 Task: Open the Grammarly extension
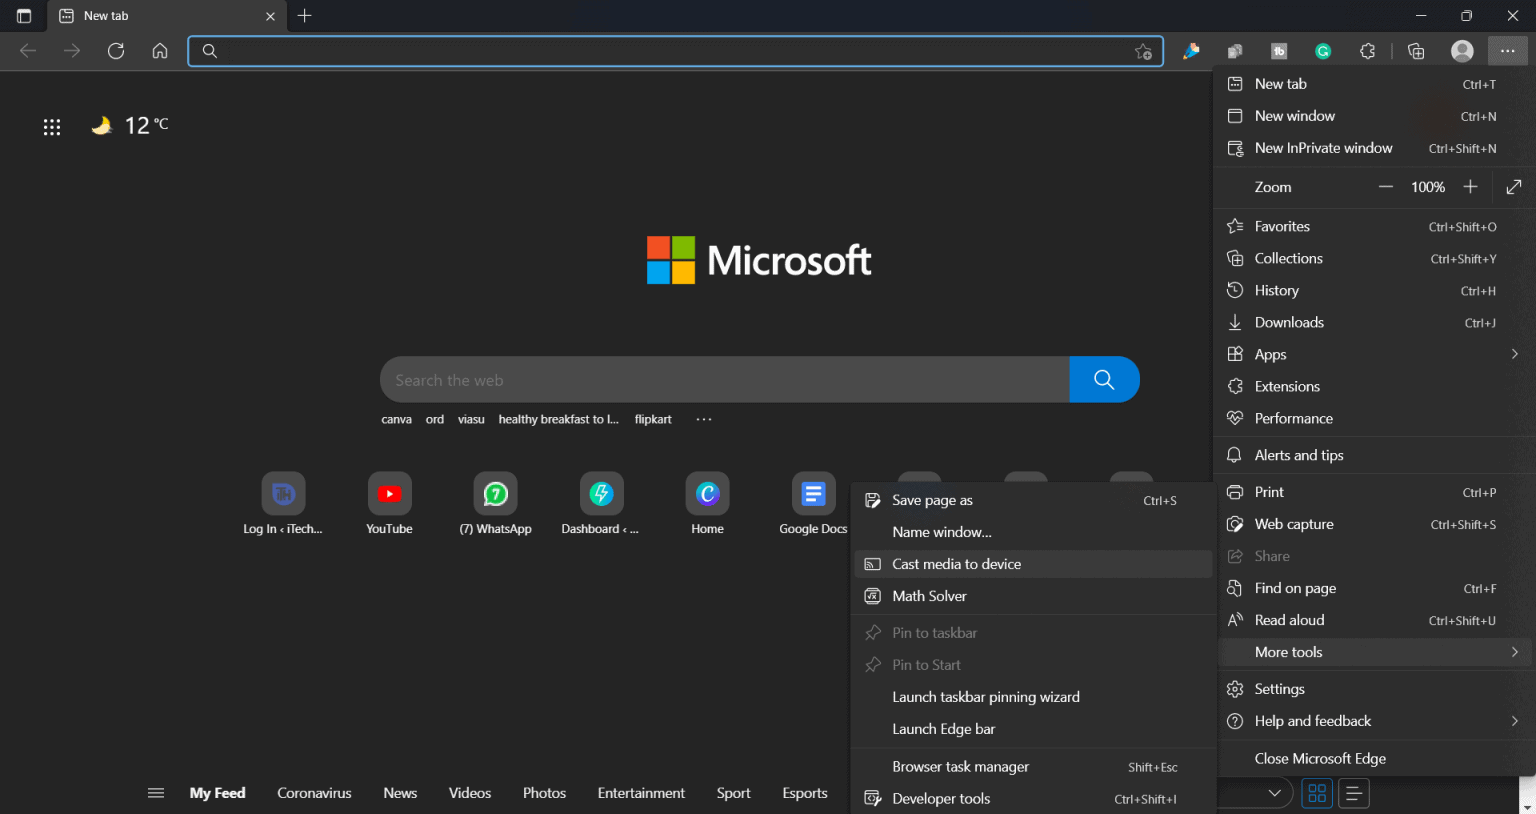[1323, 50]
